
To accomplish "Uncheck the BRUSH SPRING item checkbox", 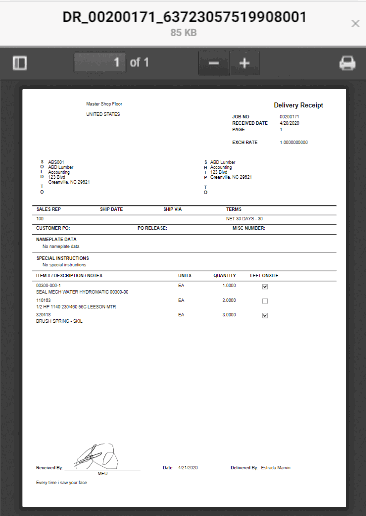I will pos(265,315).
